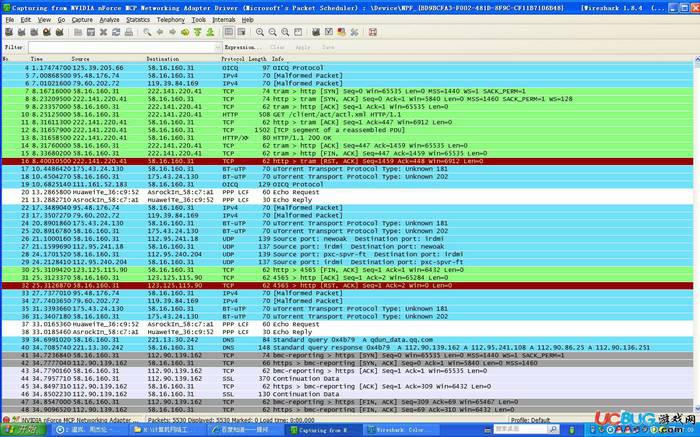Click Profile: Default in status bar
700x437 pixels.
(x=530, y=420)
